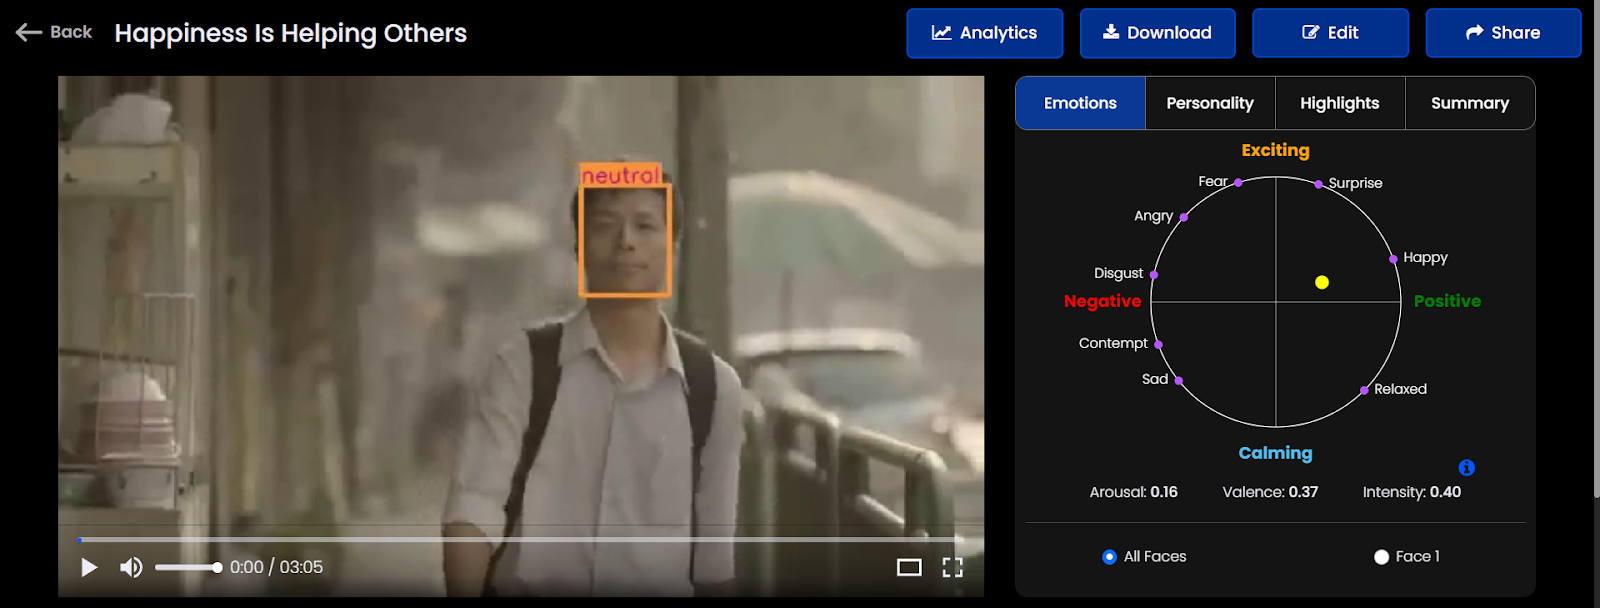Click the 'neutral' emotion label on the video
The height and width of the screenshot is (608, 1600).
click(620, 175)
